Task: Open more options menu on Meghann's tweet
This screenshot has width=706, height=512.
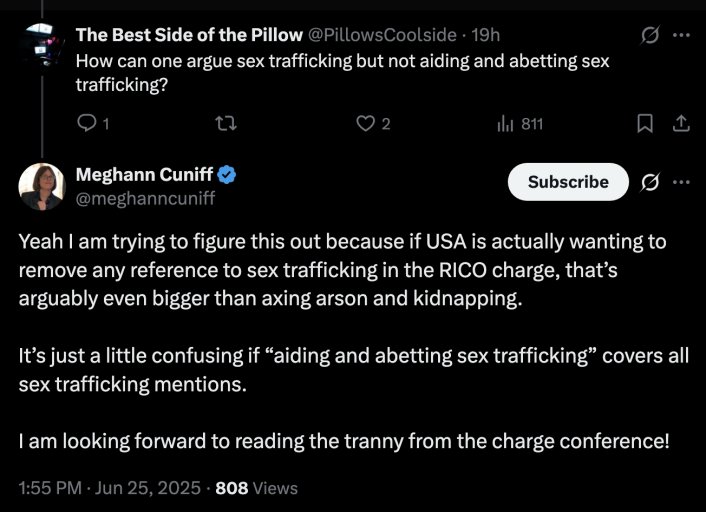Action: point(682,182)
